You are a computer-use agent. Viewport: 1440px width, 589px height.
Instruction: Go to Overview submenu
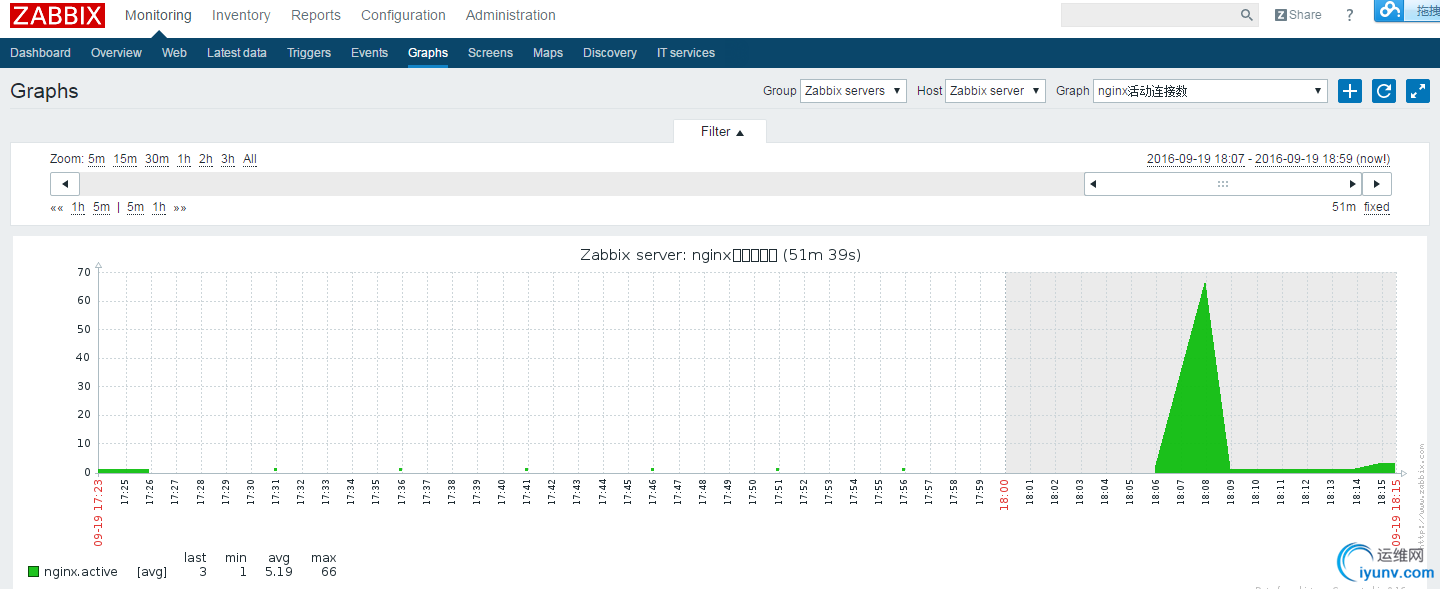click(x=116, y=53)
